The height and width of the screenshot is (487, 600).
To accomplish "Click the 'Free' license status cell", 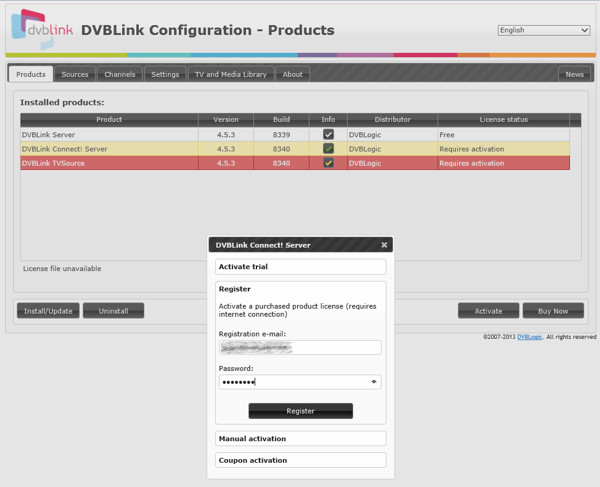I will [x=504, y=134].
